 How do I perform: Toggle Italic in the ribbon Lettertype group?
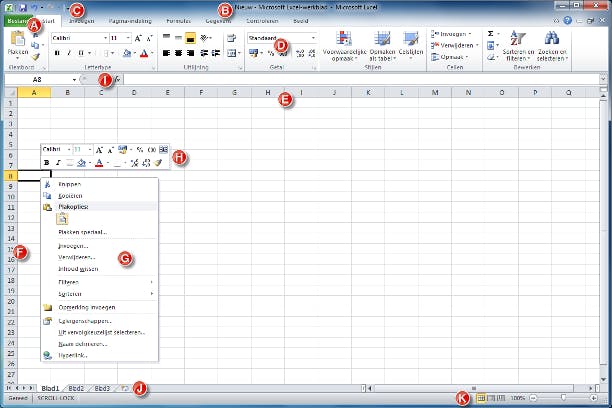69,53
